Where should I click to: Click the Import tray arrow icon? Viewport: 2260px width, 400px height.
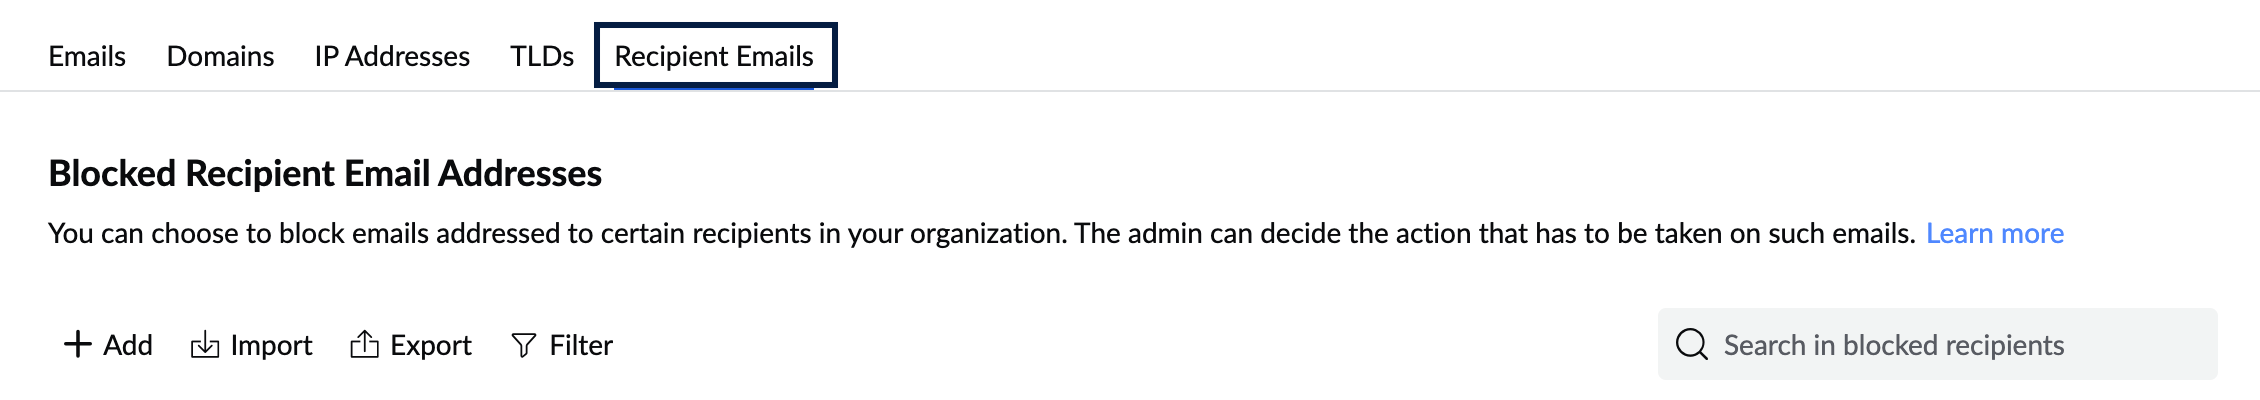(205, 345)
